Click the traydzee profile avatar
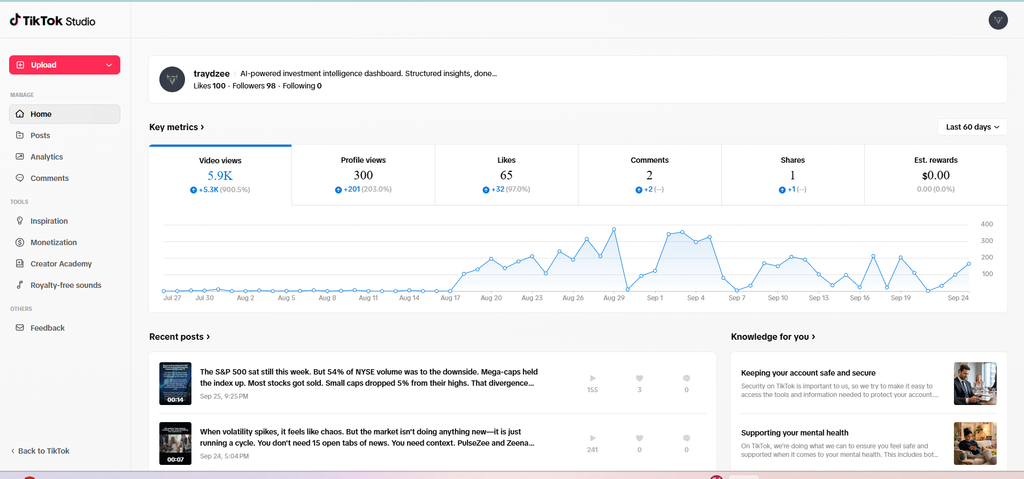The image size is (1024, 479). [x=172, y=79]
